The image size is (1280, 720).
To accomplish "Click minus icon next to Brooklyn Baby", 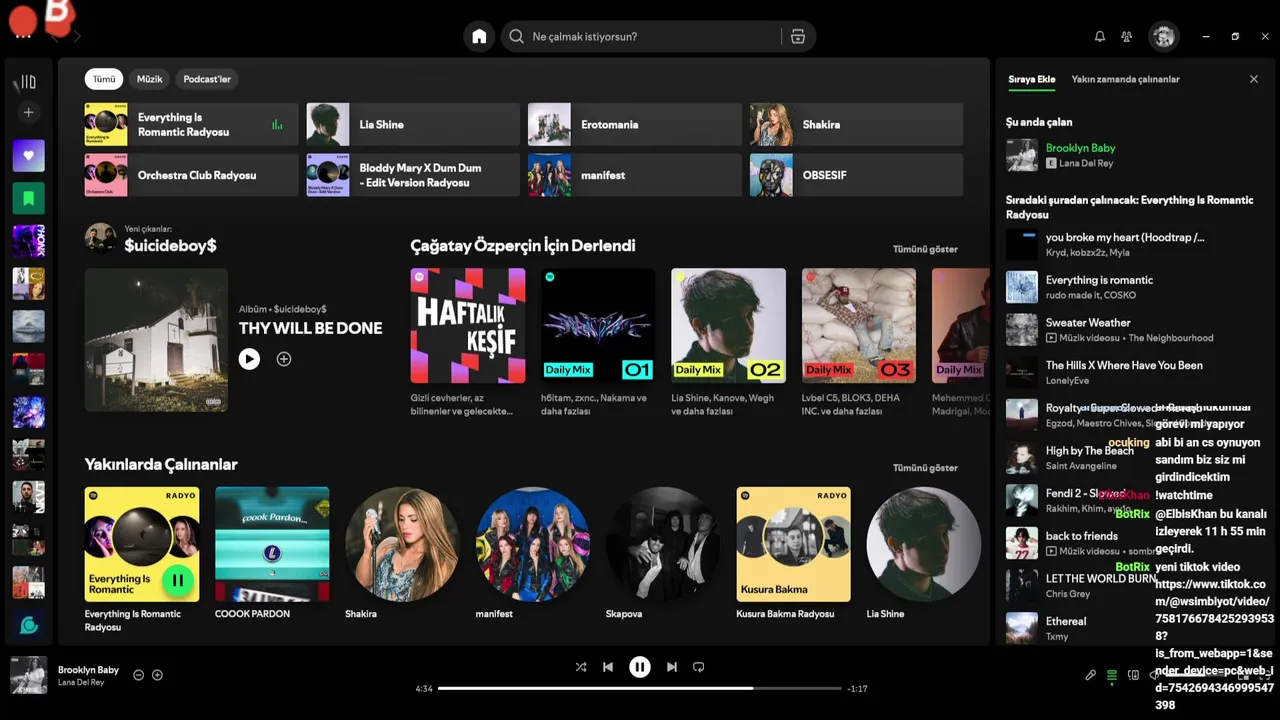I will [139, 675].
